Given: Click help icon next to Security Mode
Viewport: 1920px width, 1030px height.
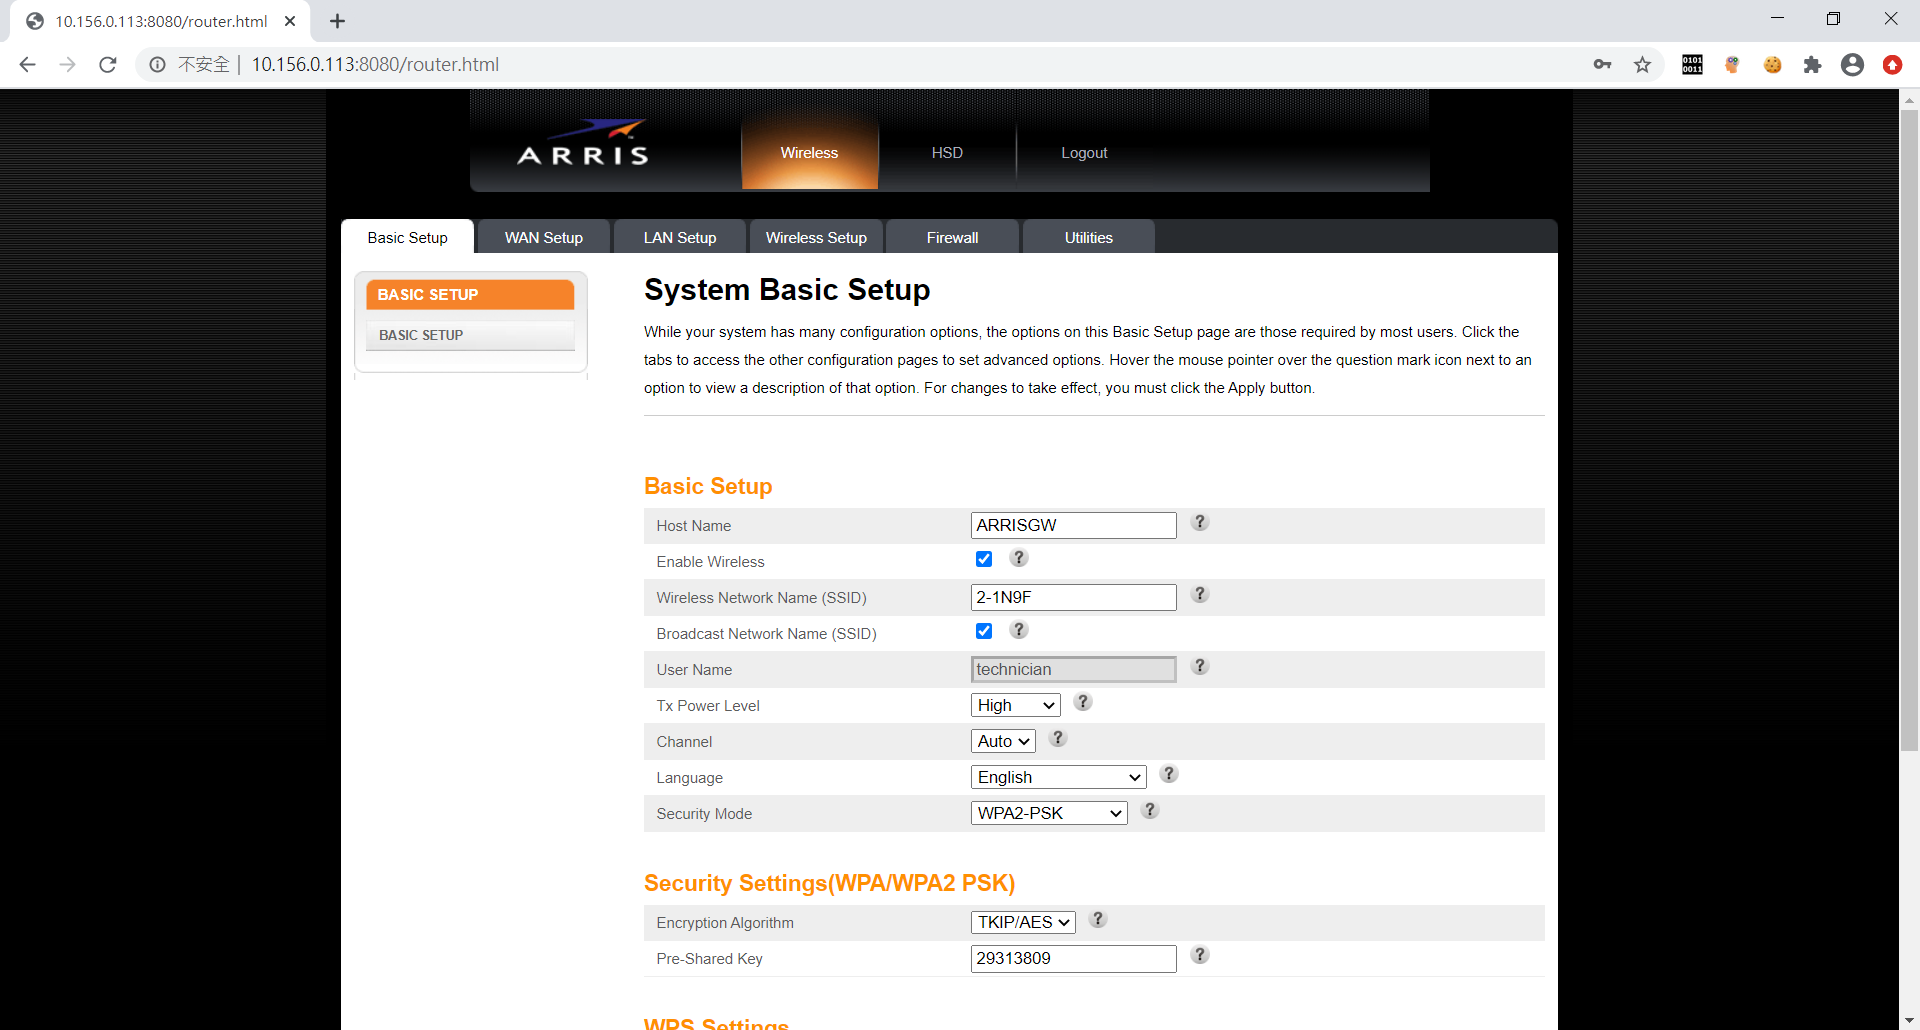Looking at the screenshot, I should (x=1150, y=810).
